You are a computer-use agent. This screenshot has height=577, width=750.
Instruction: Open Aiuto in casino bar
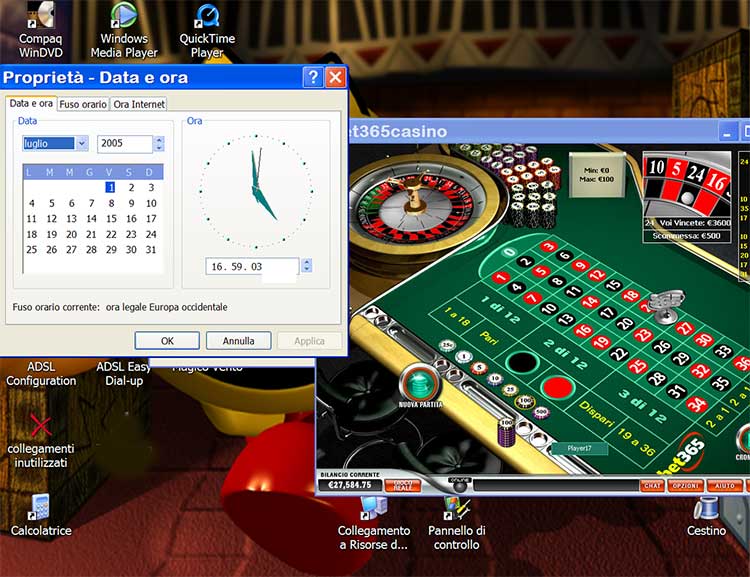(x=725, y=486)
